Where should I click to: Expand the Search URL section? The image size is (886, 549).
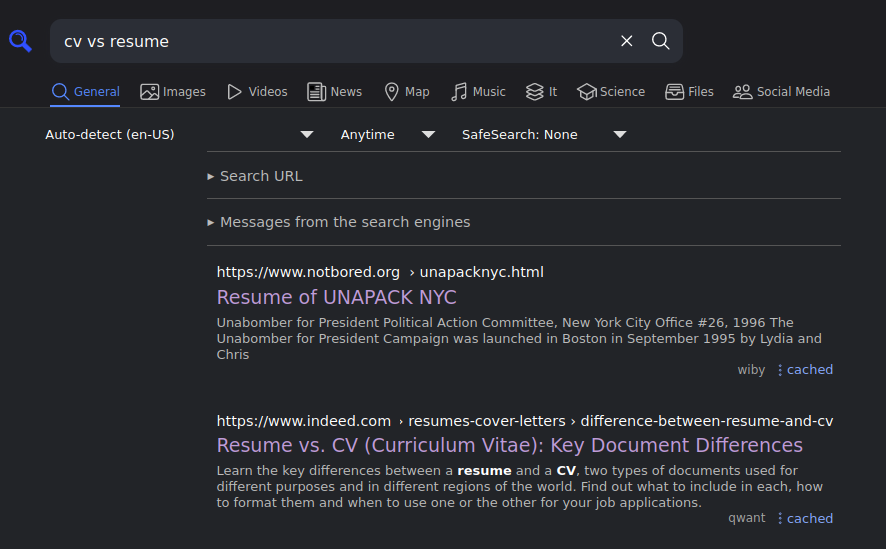[x=255, y=176]
